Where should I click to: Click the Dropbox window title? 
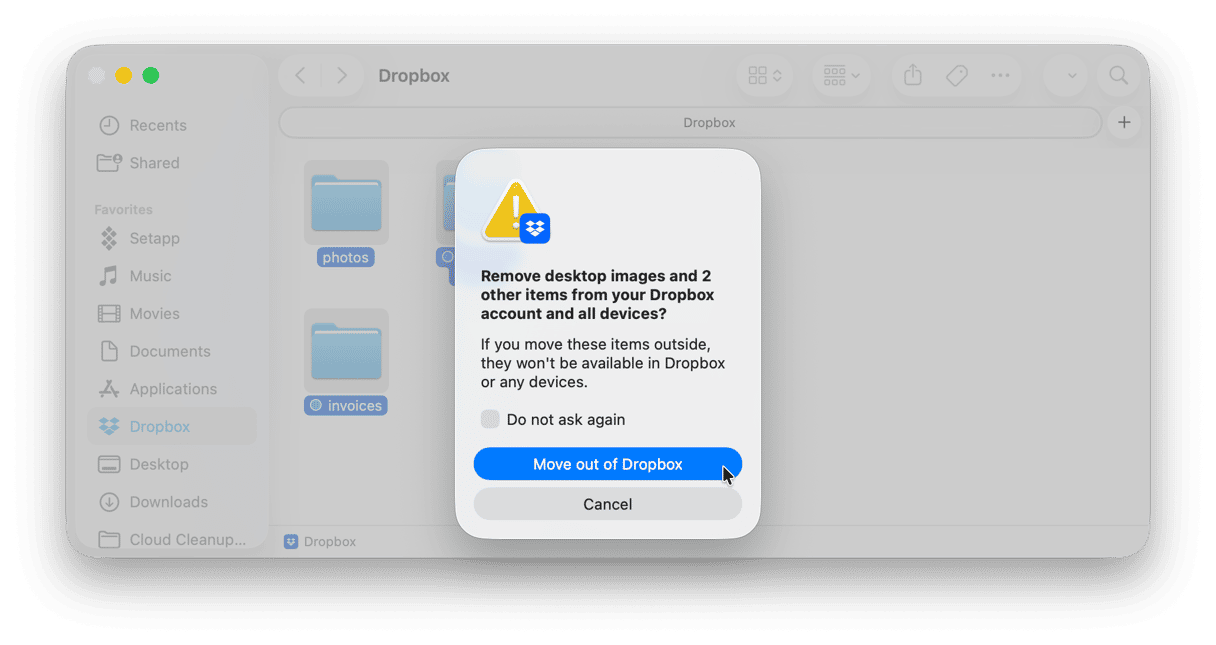(414, 76)
